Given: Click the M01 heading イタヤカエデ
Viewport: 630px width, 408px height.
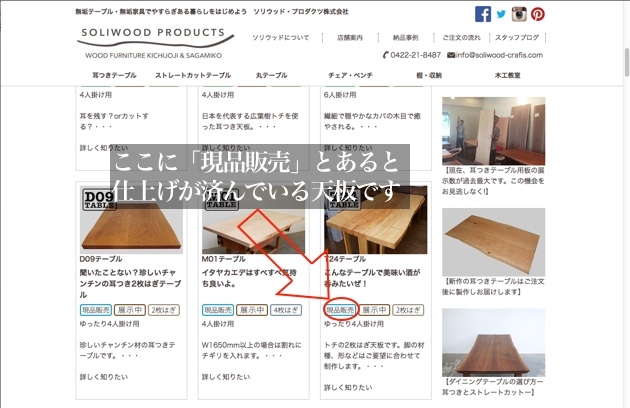Looking at the screenshot, I should point(249,278).
